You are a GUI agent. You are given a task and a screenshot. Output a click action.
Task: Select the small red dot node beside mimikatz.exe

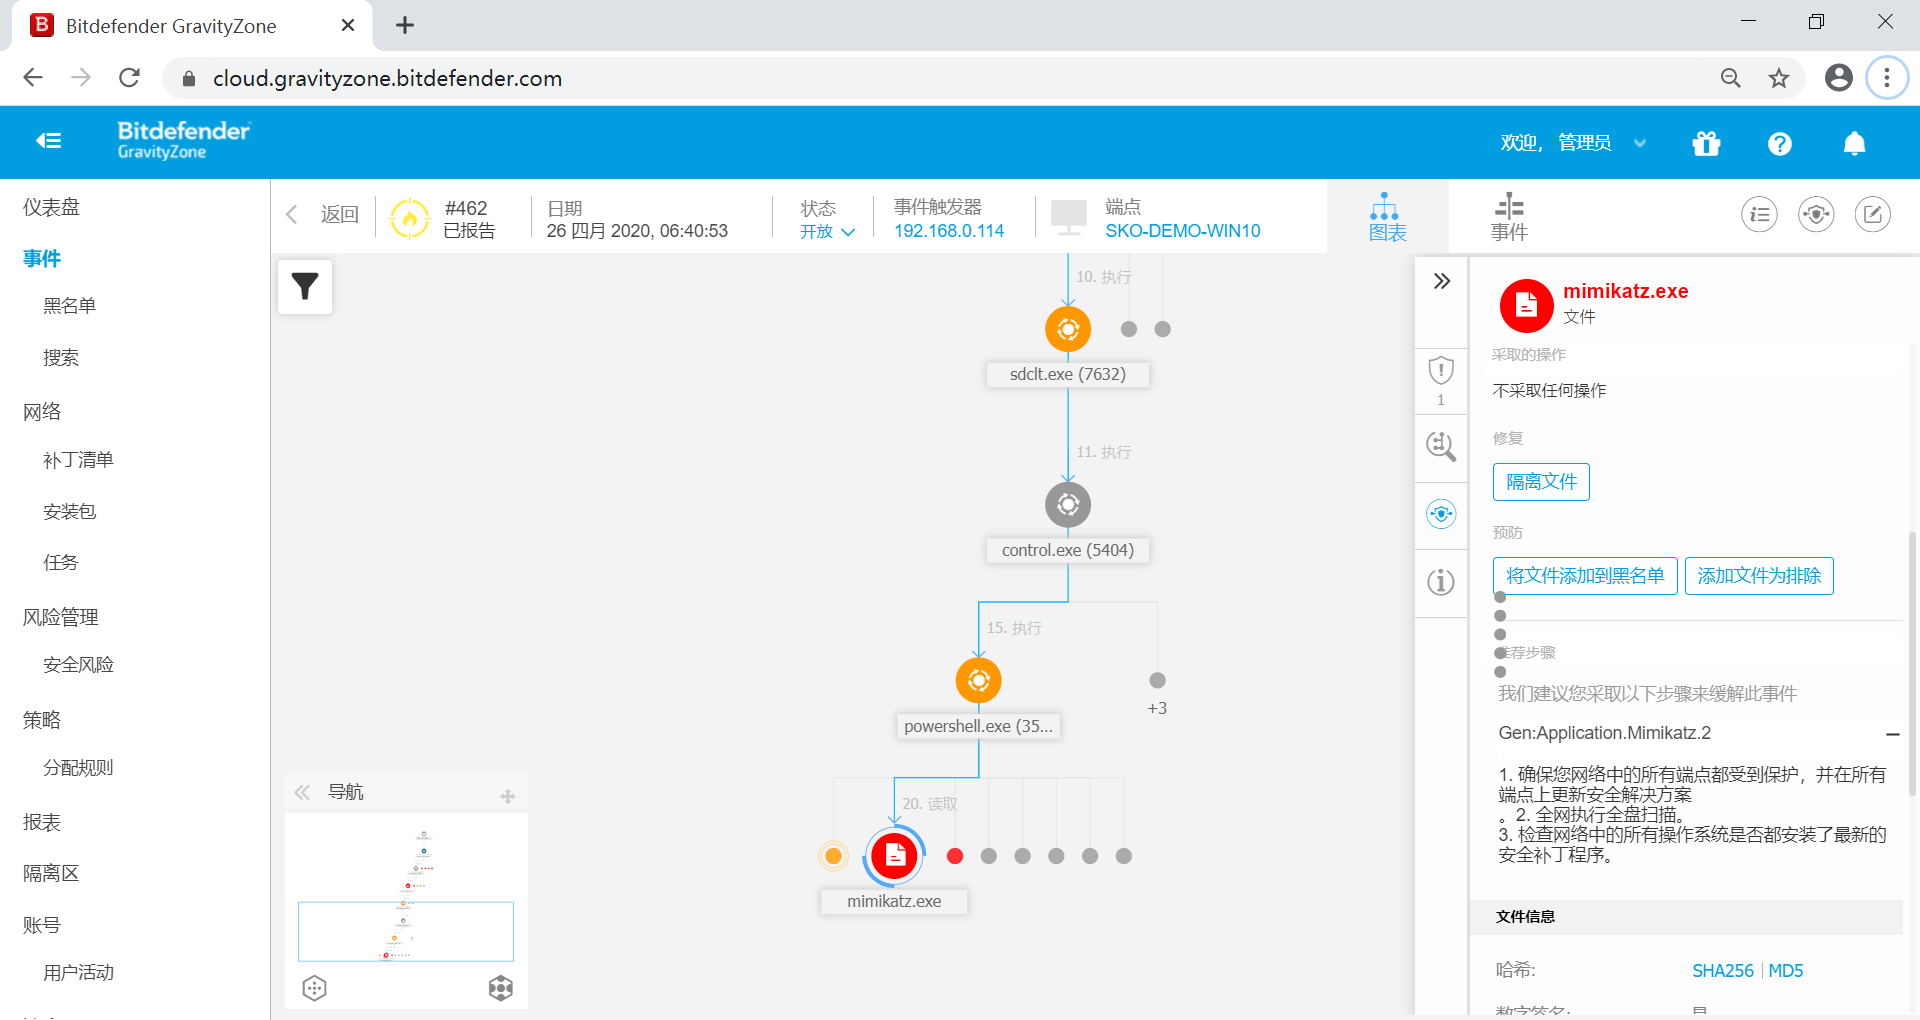(x=955, y=856)
